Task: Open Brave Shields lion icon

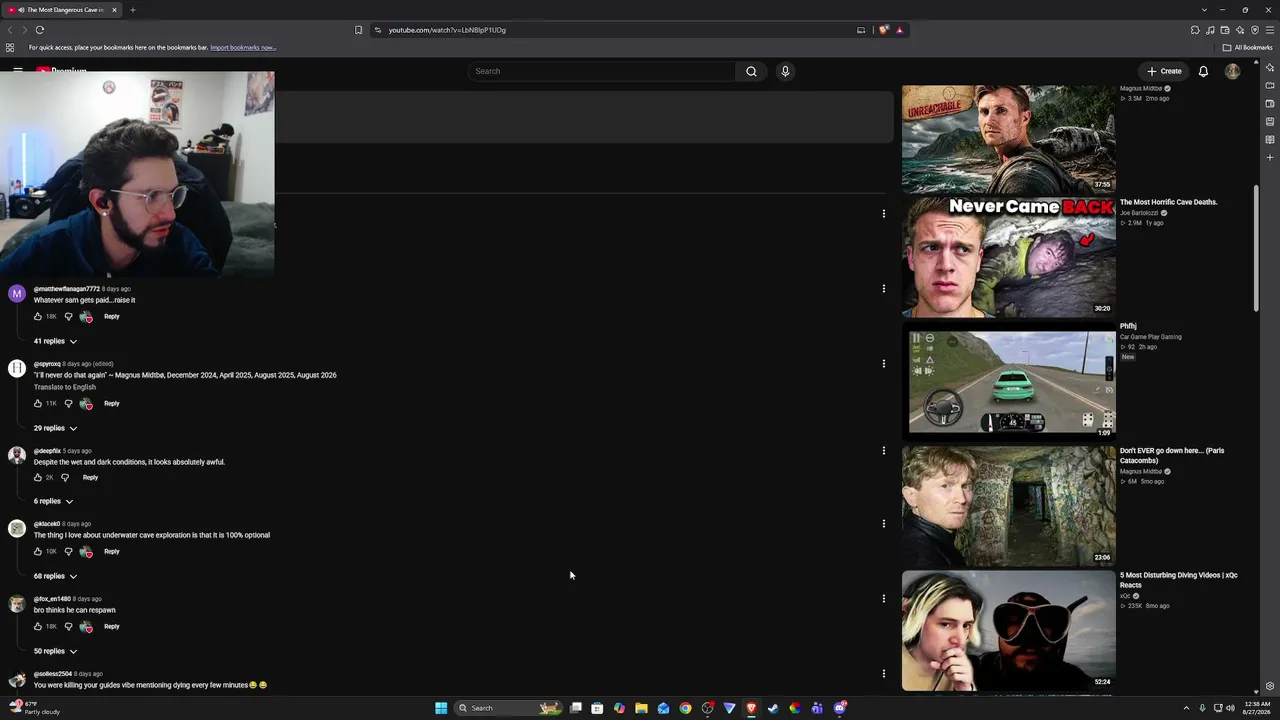Action: 884,30
